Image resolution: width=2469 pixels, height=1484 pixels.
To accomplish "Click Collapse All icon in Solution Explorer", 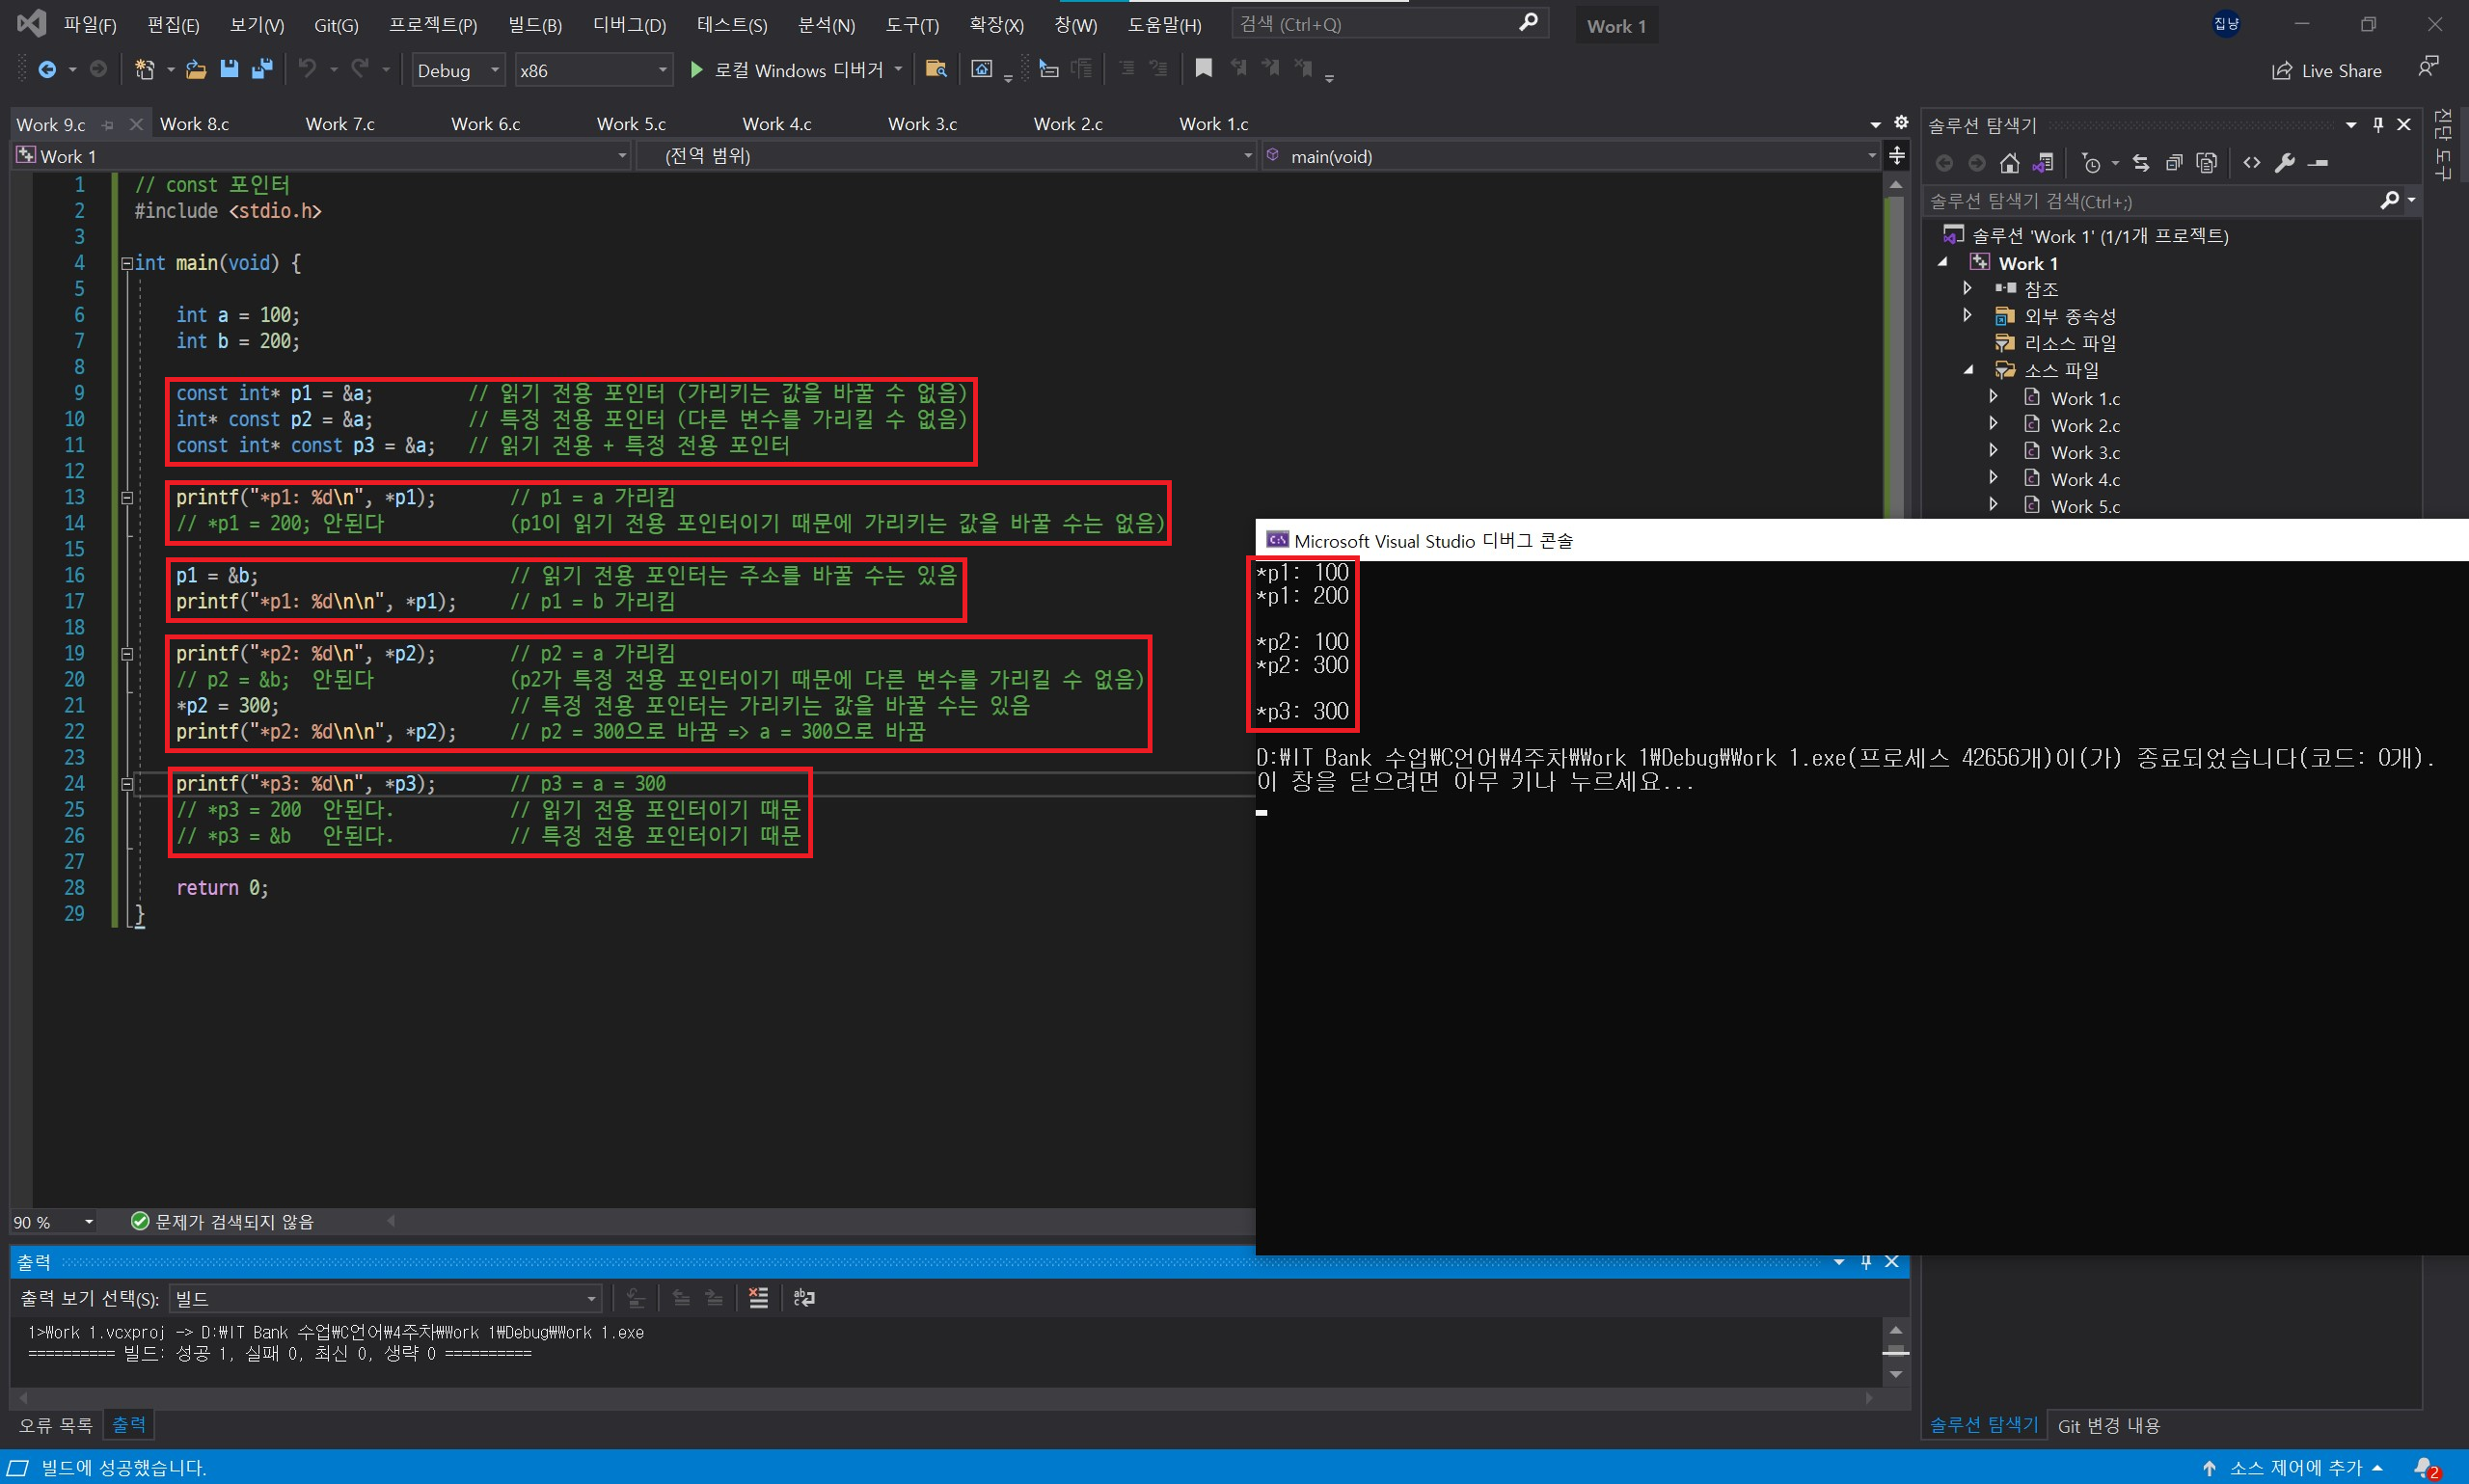I will (2173, 163).
